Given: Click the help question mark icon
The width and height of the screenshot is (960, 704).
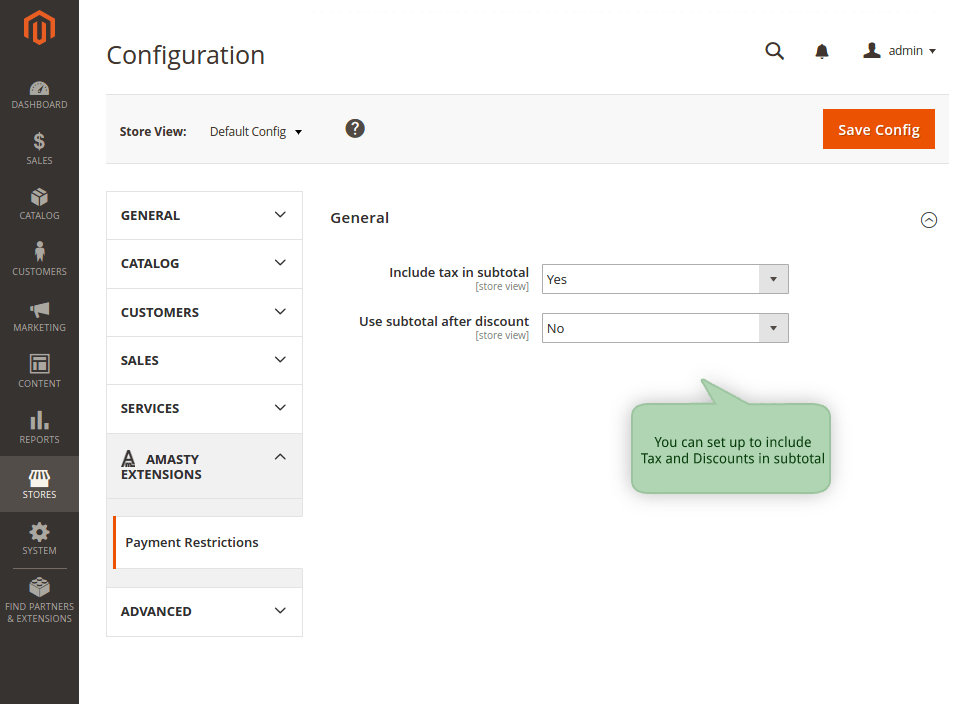Looking at the screenshot, I should [x=355, y=129].
